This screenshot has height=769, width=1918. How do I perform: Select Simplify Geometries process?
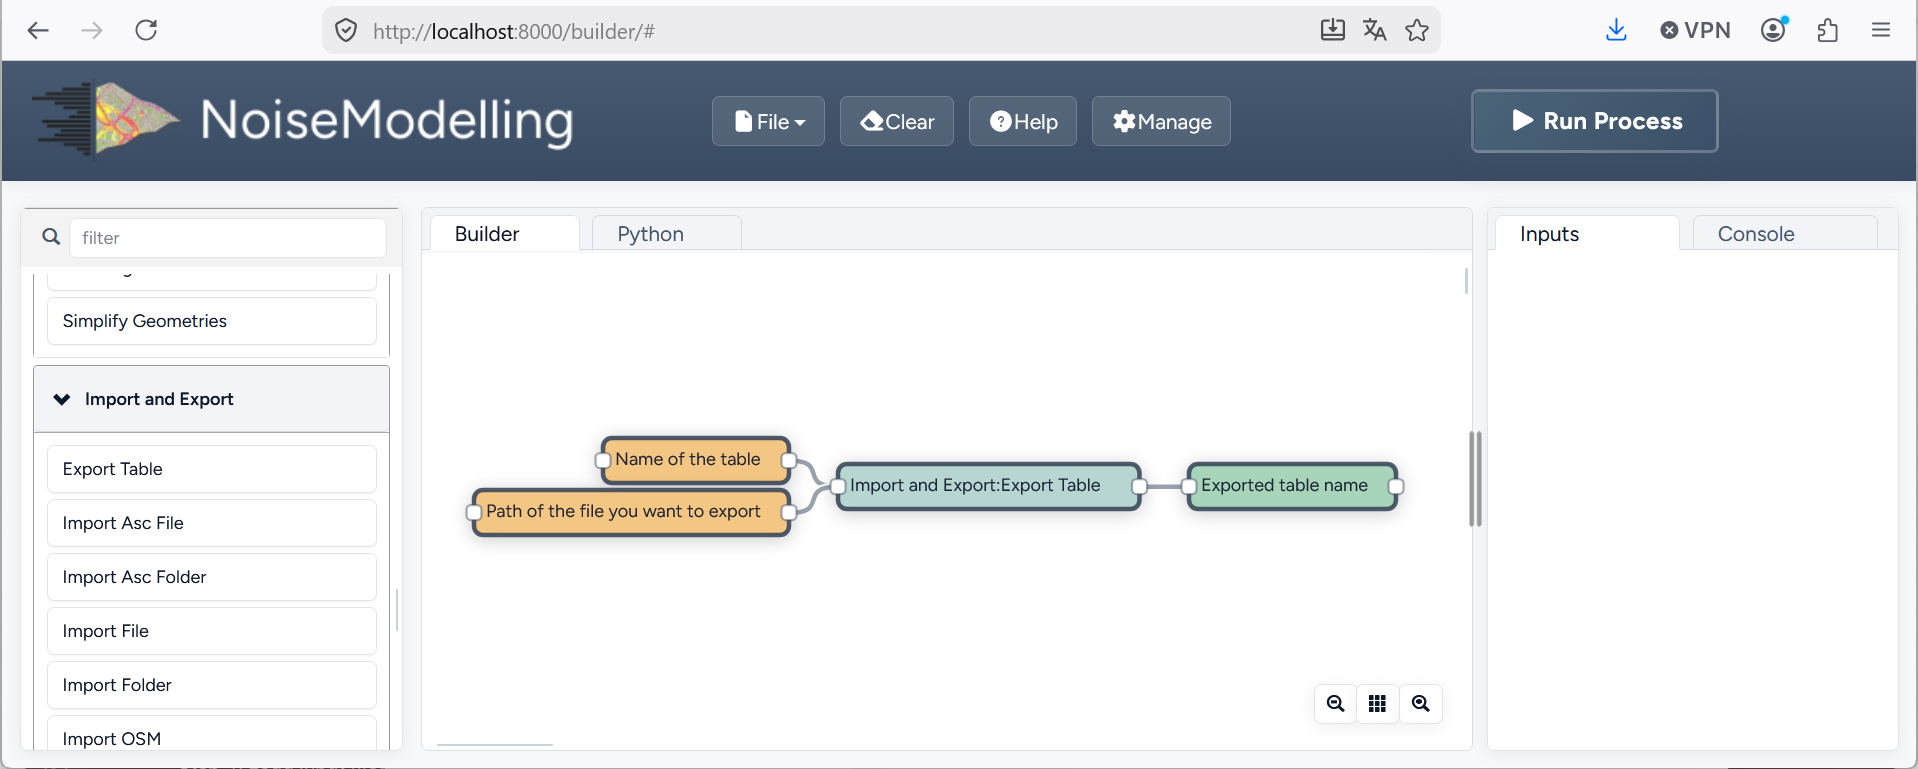point(212,321)
